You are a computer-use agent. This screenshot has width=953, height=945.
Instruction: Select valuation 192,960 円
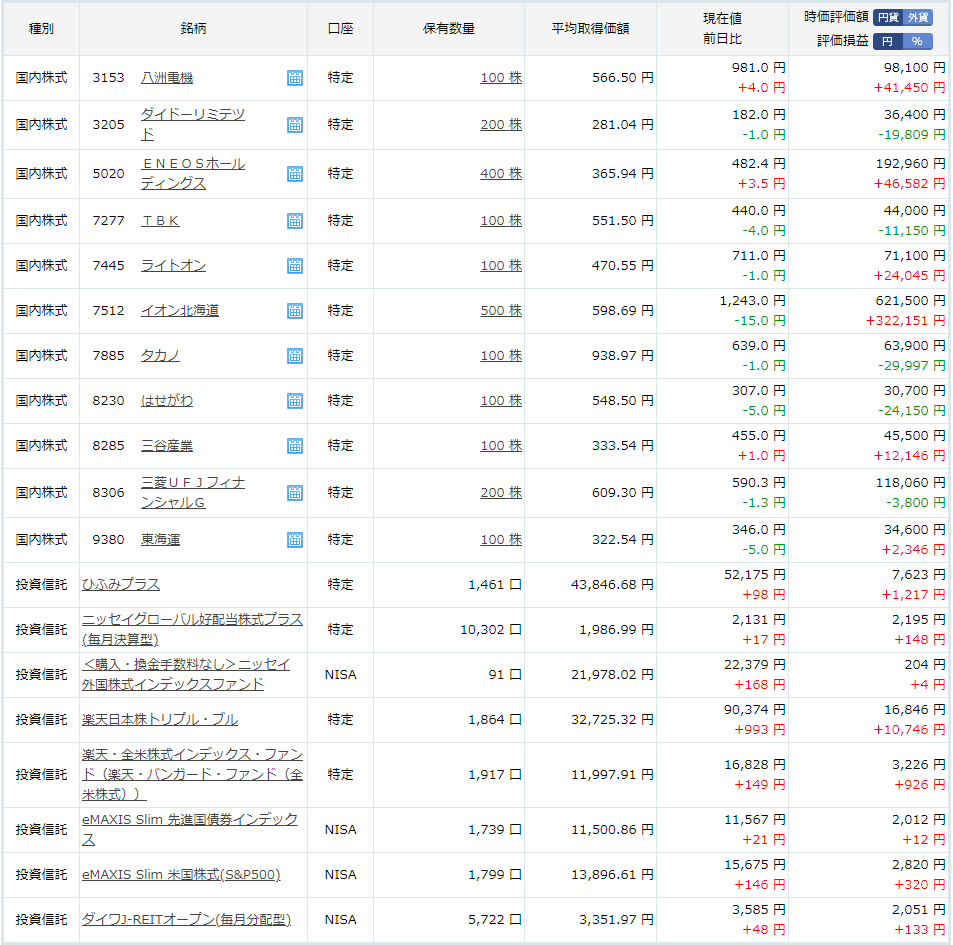pyautogui.click(x=910, y=163)
